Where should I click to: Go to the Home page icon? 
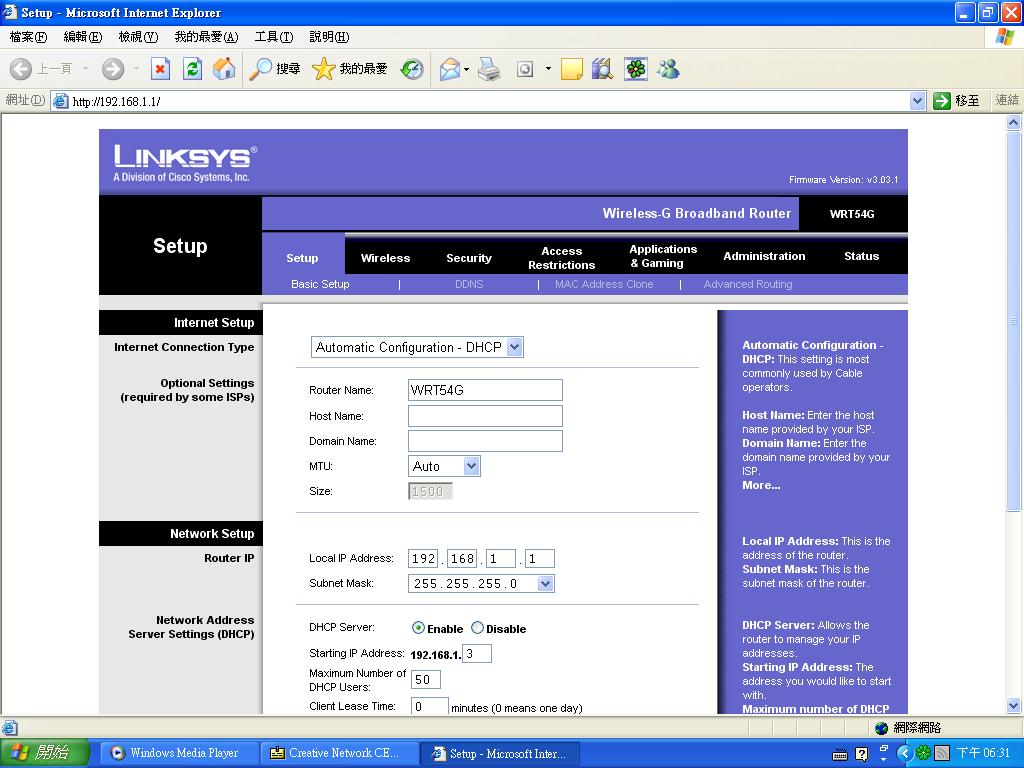tap(224, 69)
